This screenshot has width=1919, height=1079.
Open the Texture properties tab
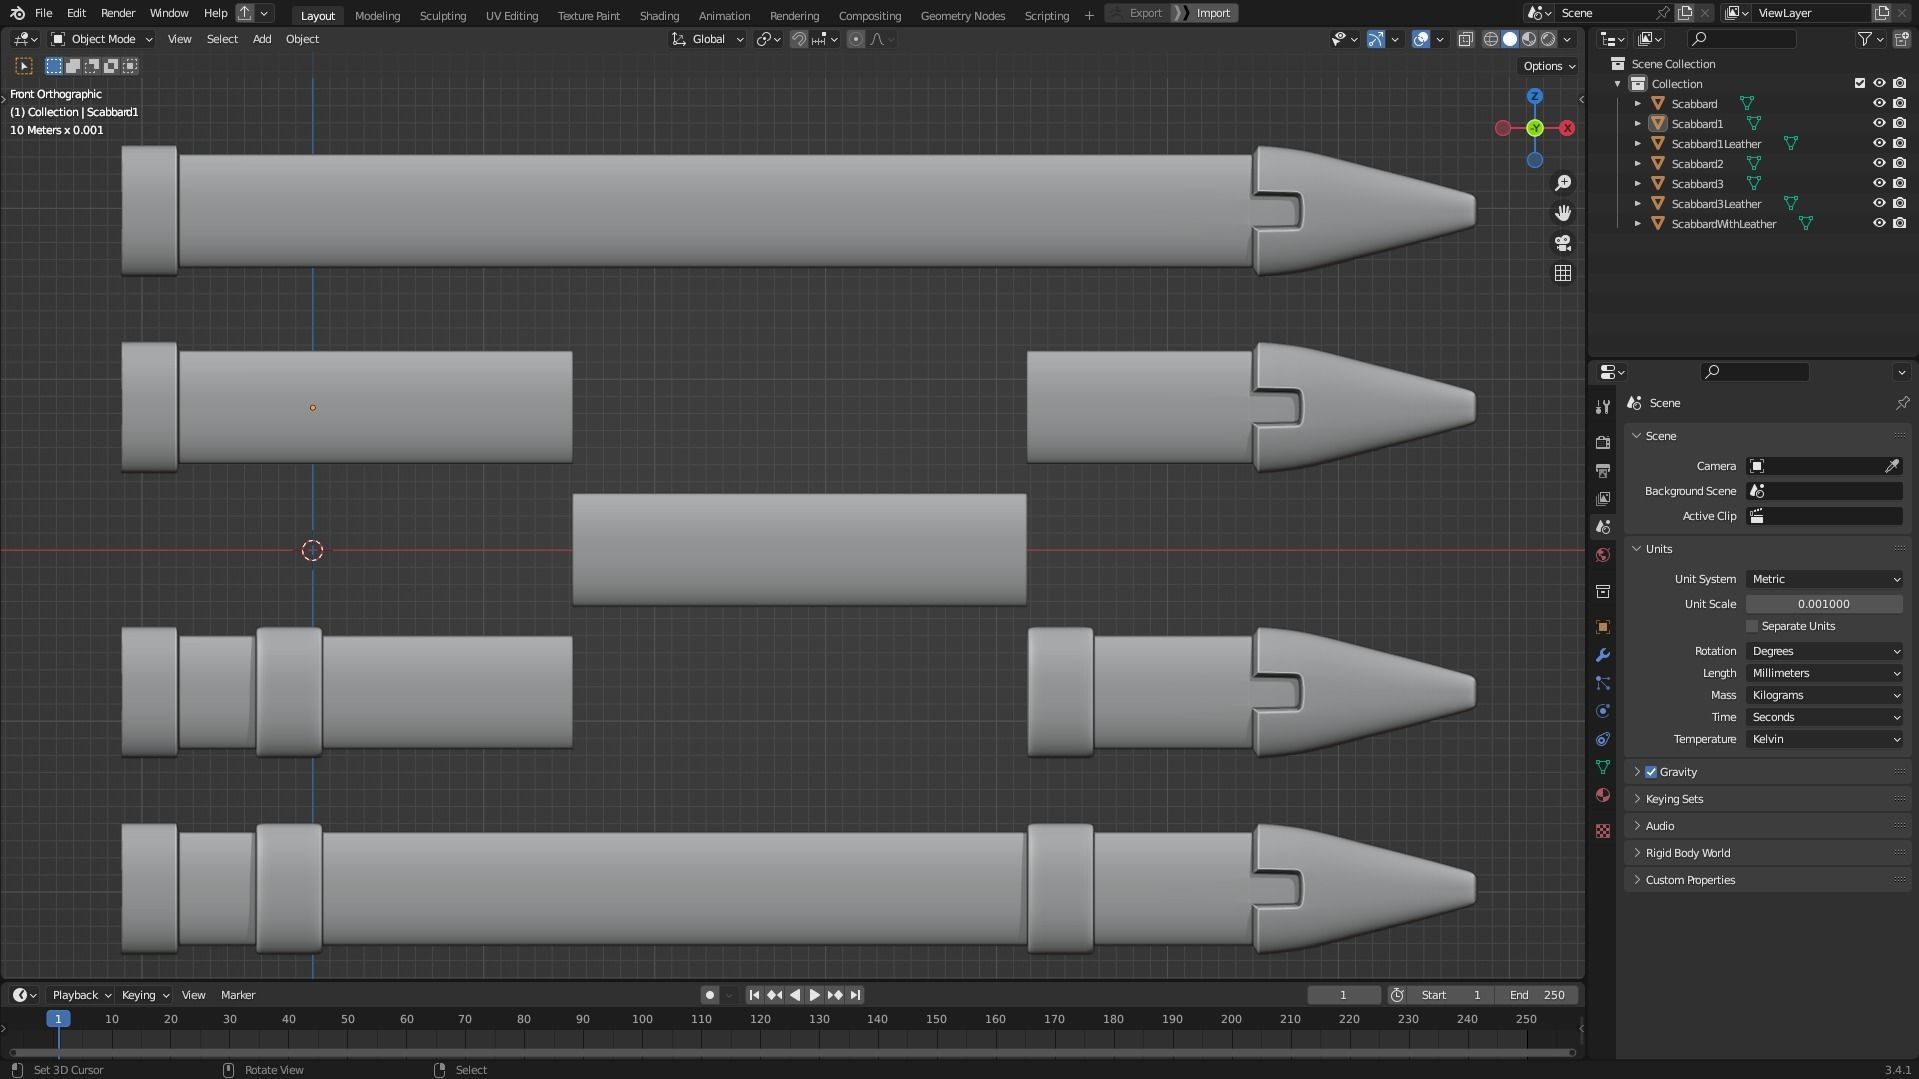tap(1603, 831)
